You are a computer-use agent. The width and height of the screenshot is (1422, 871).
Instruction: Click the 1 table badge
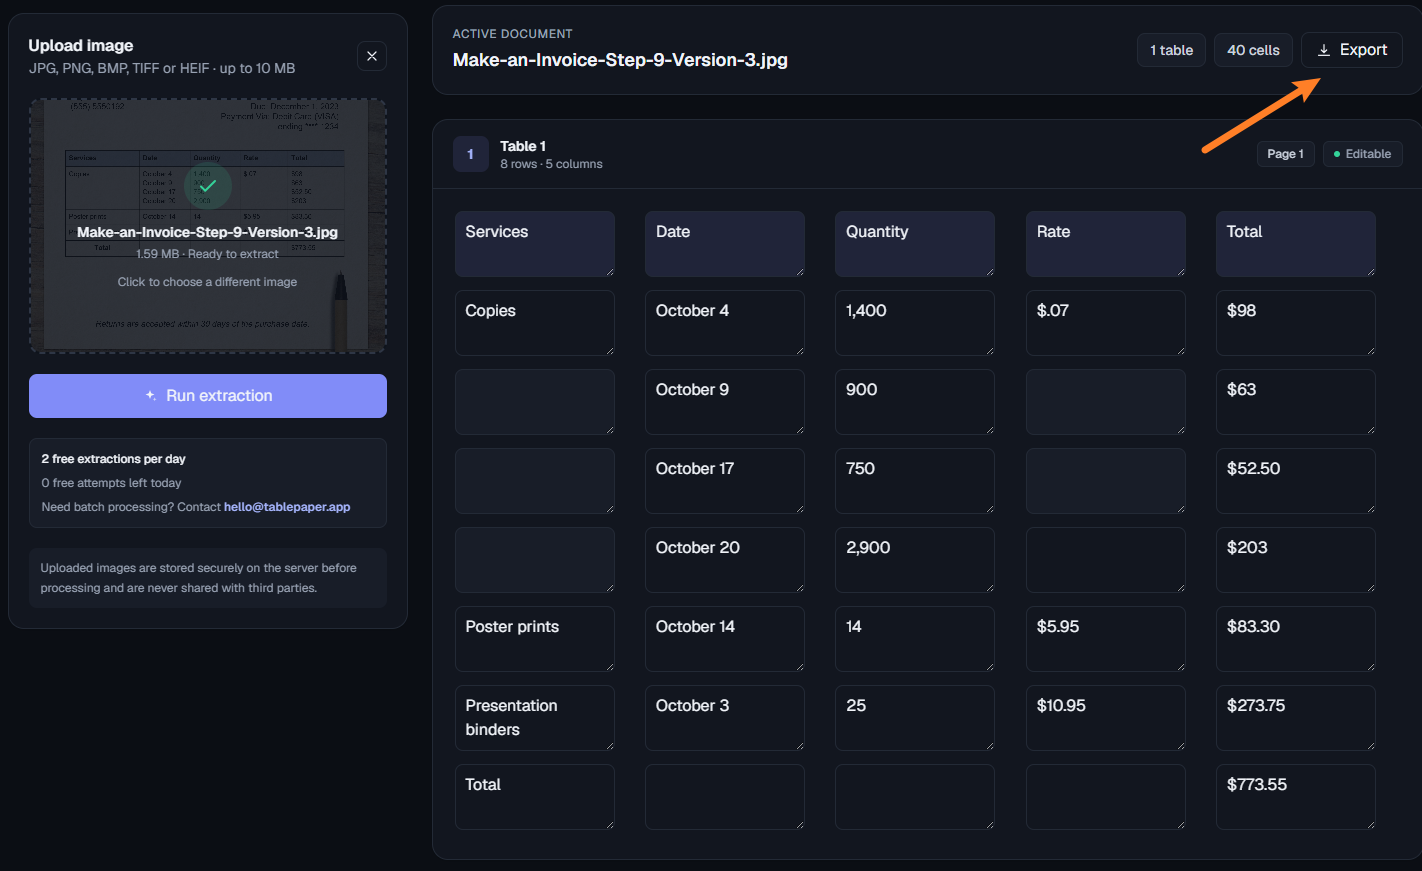click(1171, 50)
